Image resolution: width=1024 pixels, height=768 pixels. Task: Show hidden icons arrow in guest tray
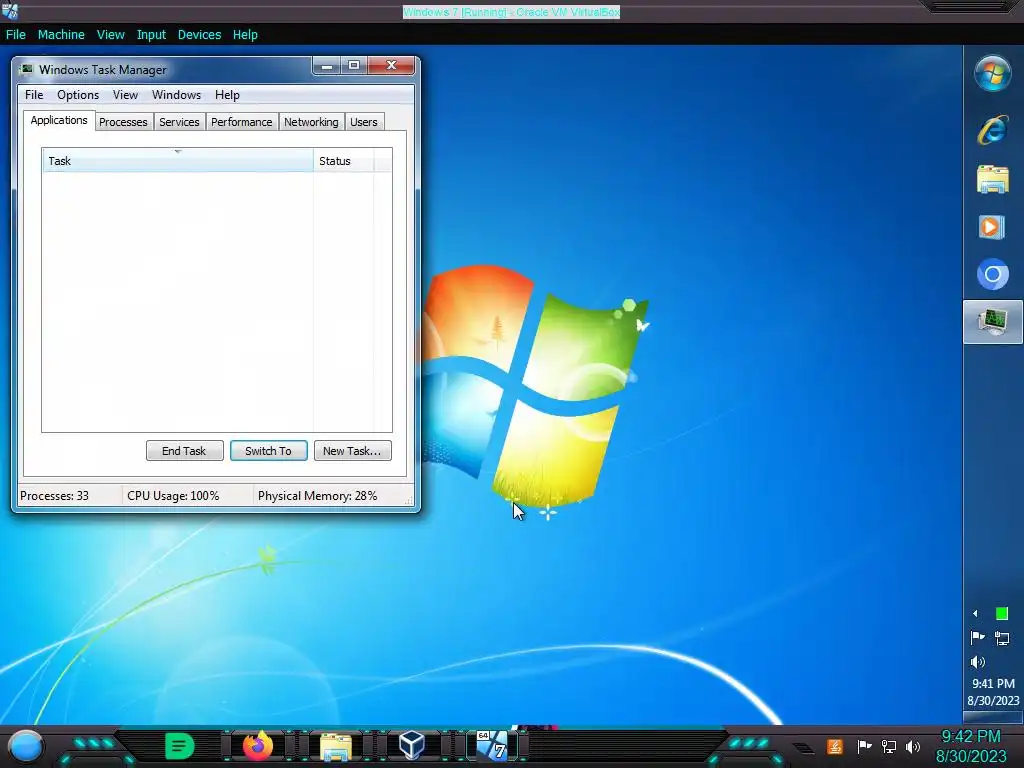click(x=976, y=613)
